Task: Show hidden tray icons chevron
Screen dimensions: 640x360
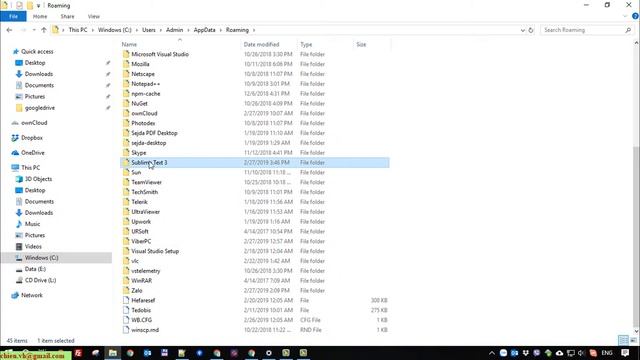Action: [x=492, y=353]
